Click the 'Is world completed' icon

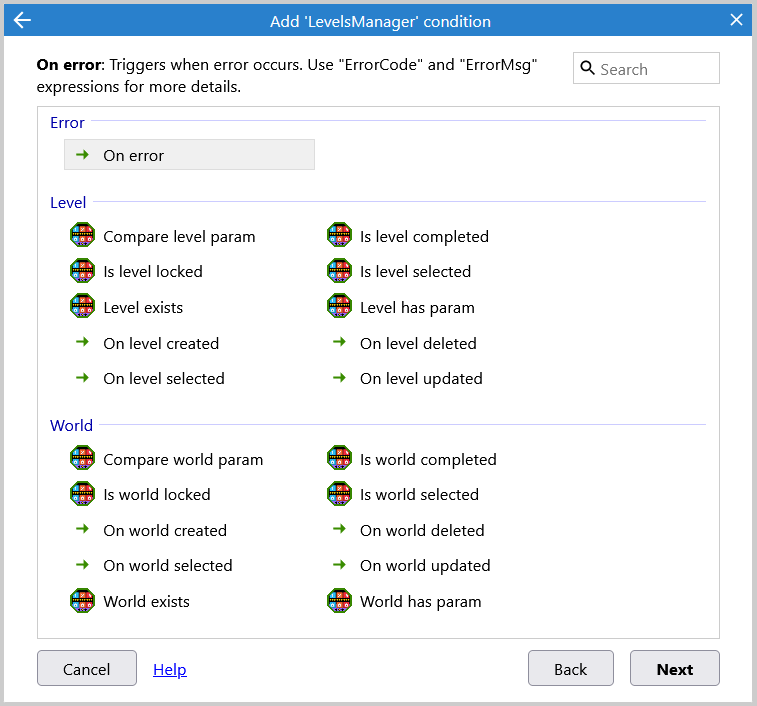pos(339,459)
